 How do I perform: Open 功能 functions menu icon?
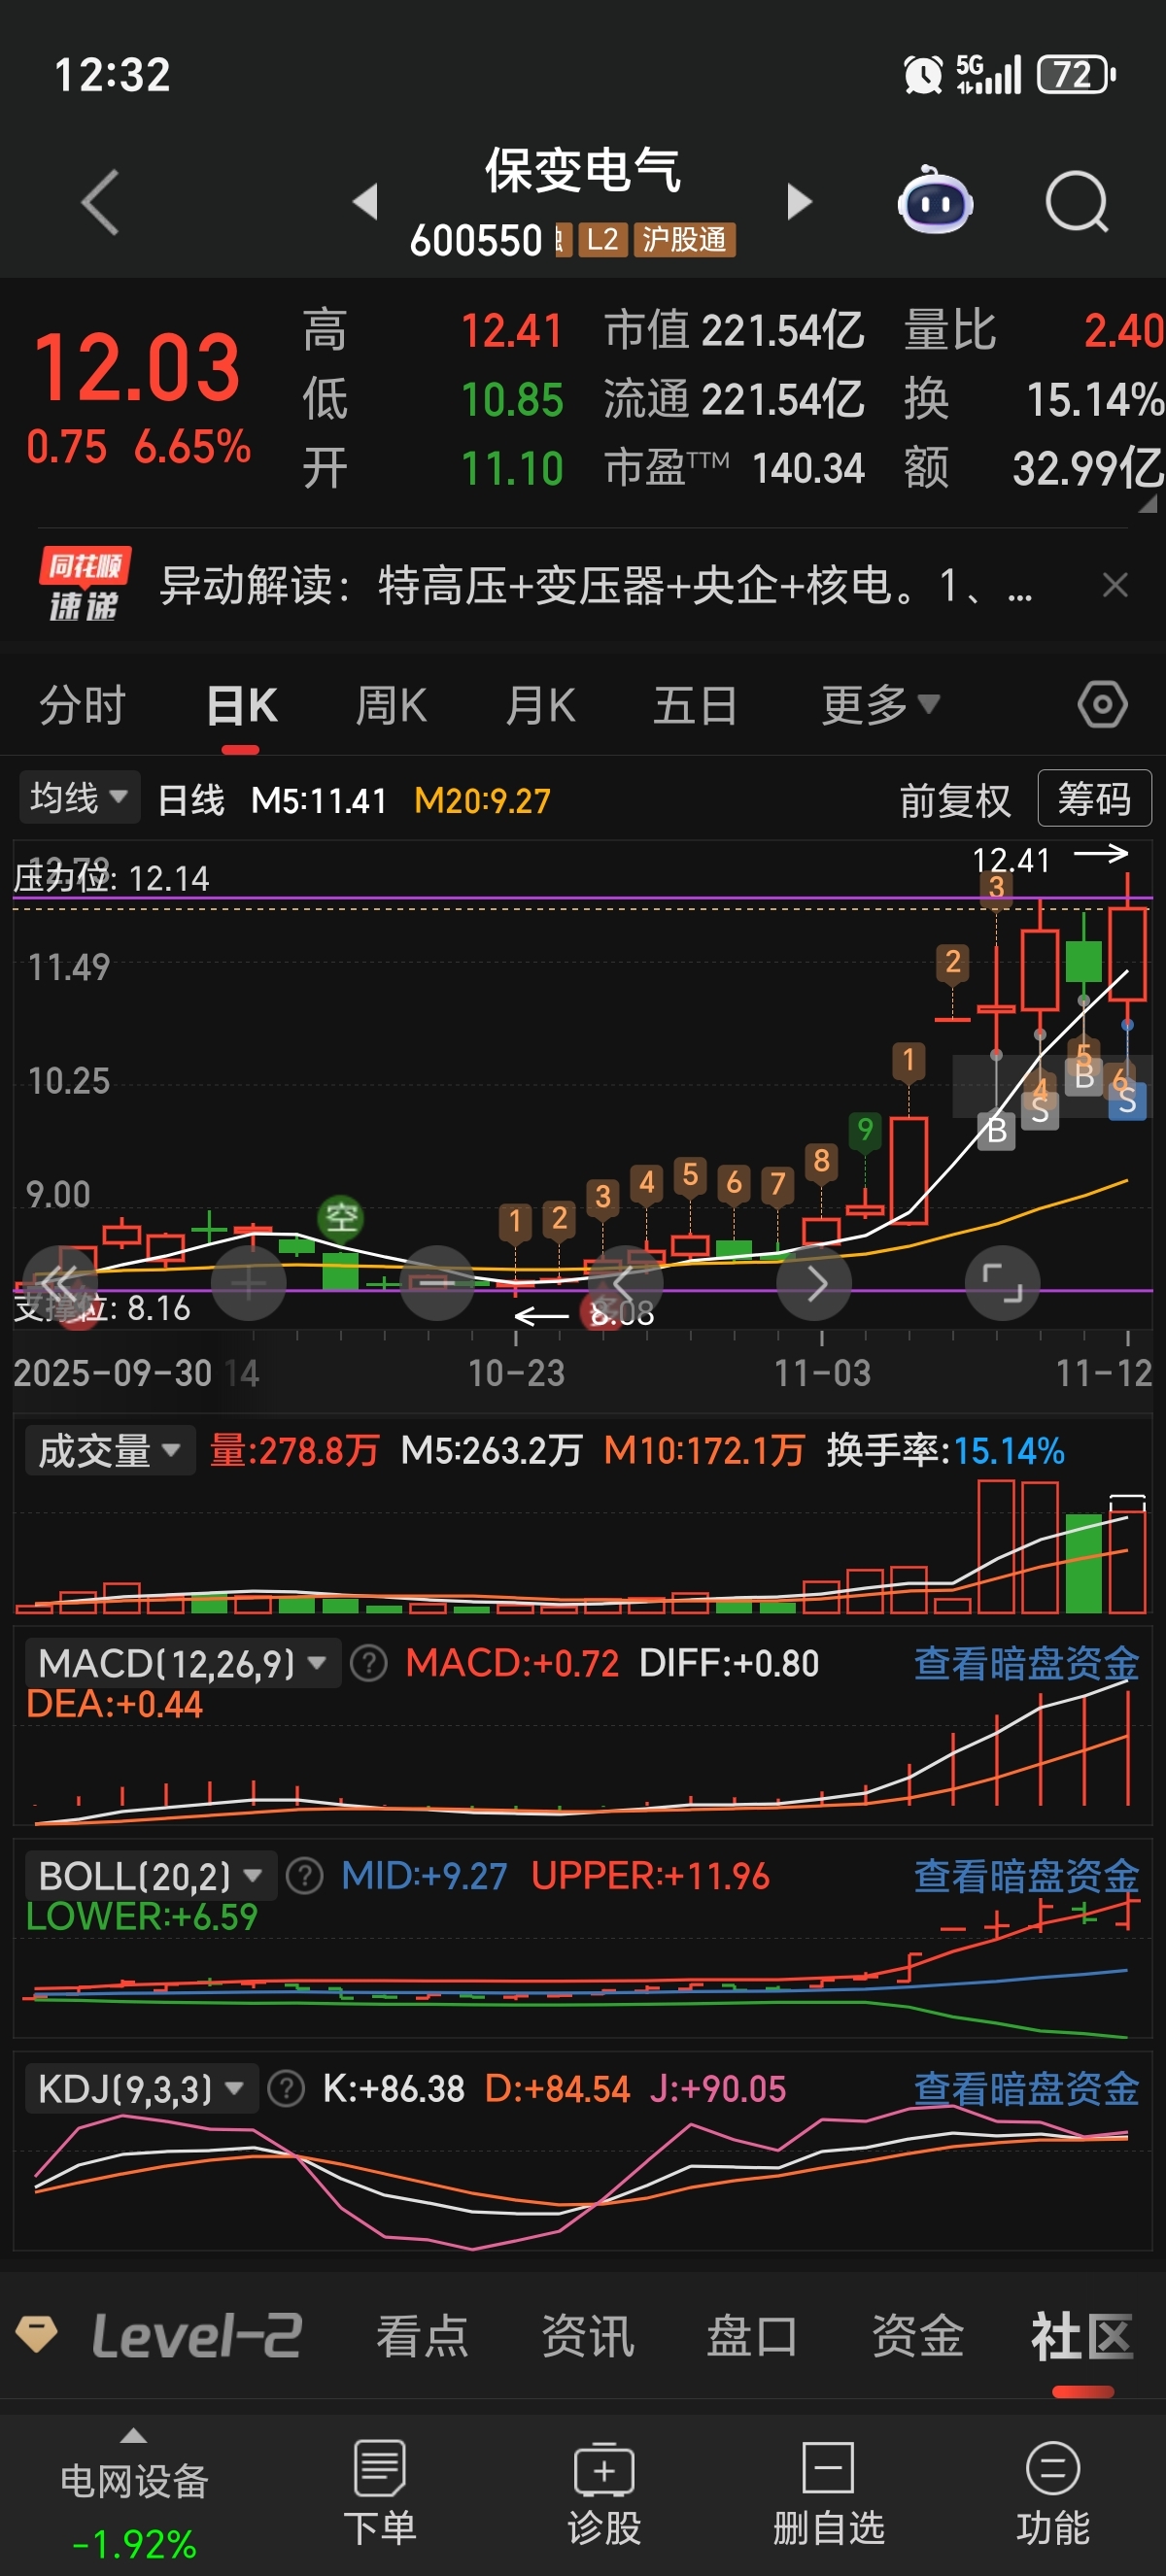click(x=1053, y=2468)
